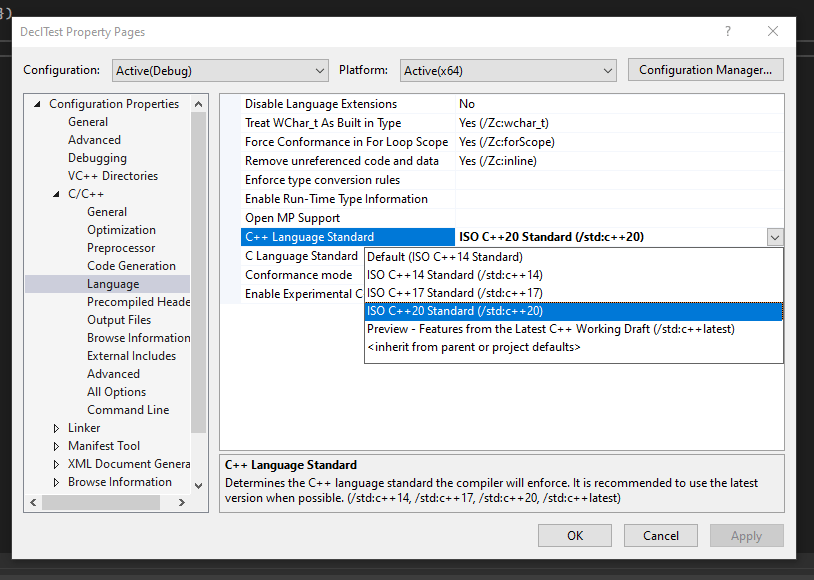Click the horizontal scrollbar right arrow
814x580 pixels.
click(182, 501)
